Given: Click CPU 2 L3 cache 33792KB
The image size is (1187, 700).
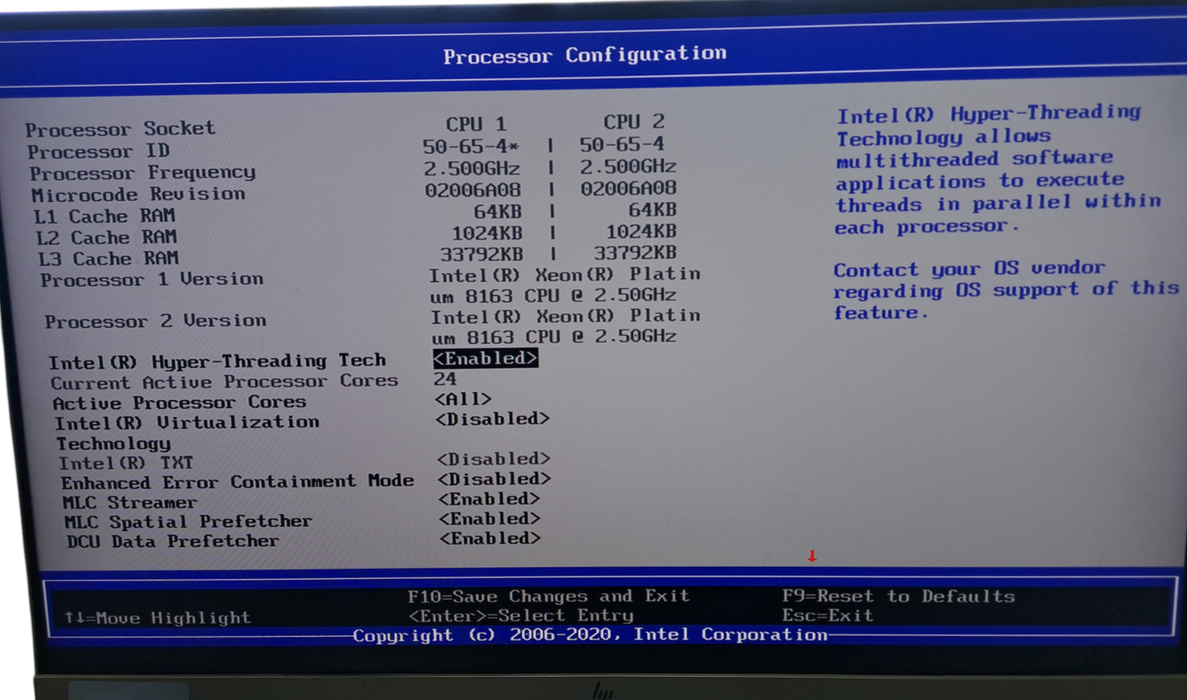Looking at the screenshot, I should [x=635, y=253].
